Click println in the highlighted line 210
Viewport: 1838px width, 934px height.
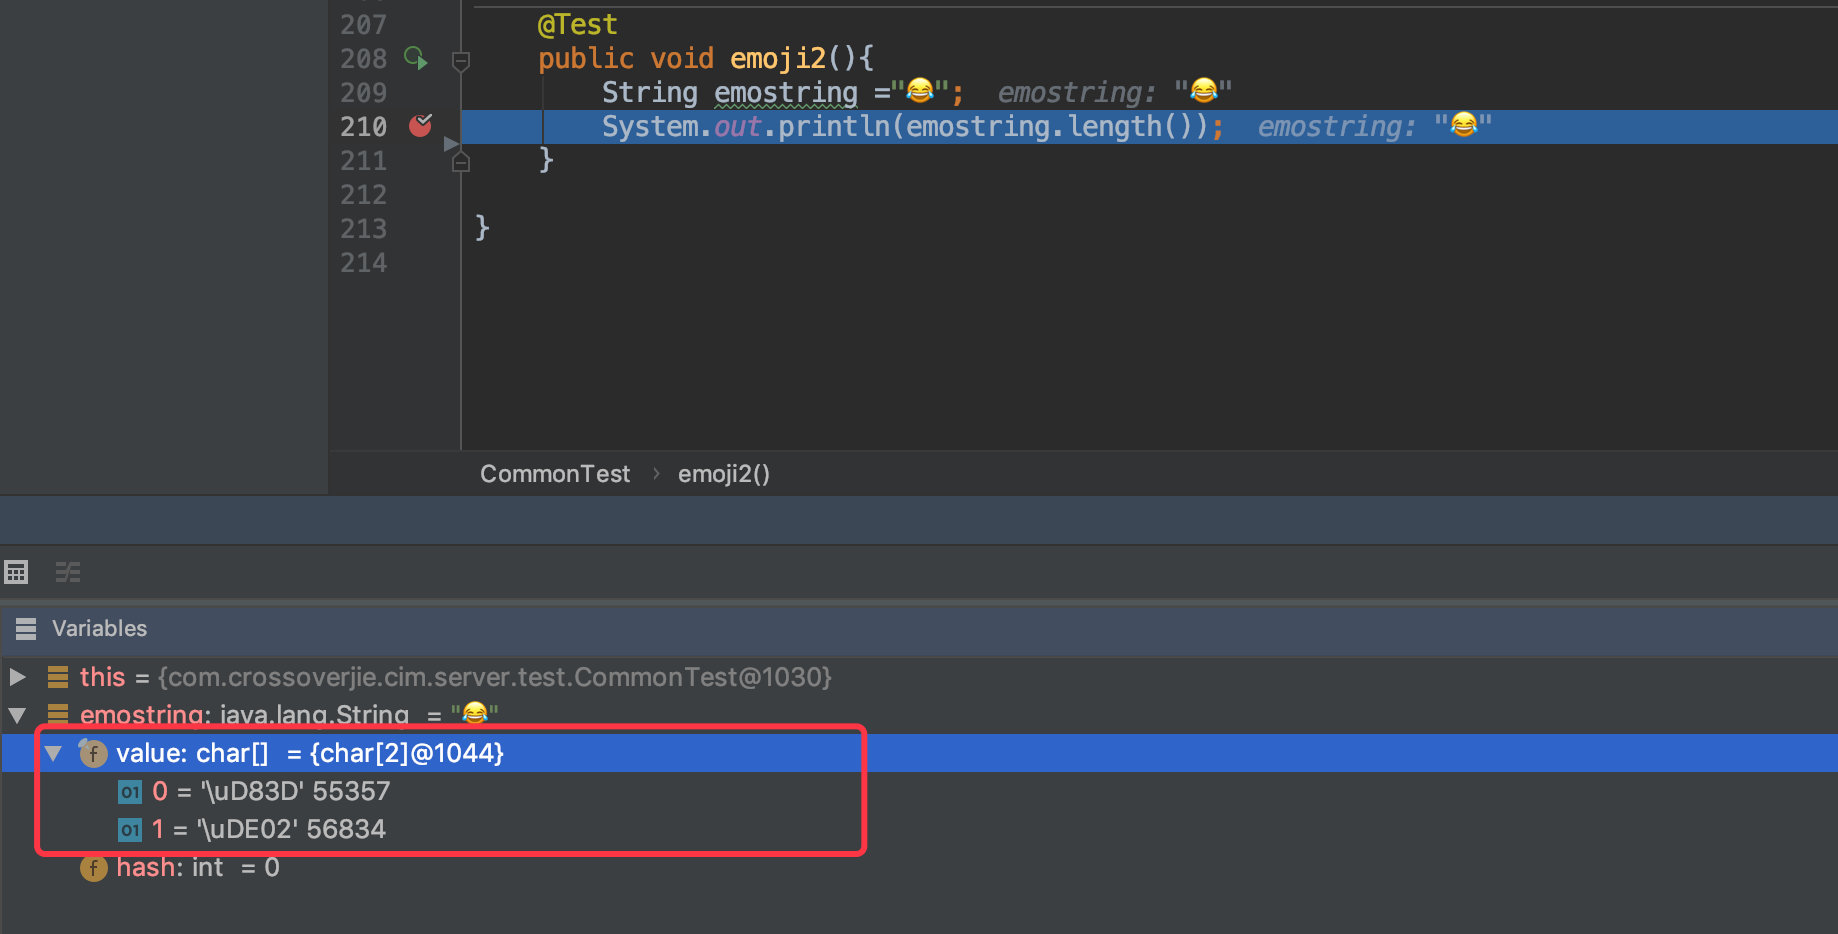coord(834,126)
